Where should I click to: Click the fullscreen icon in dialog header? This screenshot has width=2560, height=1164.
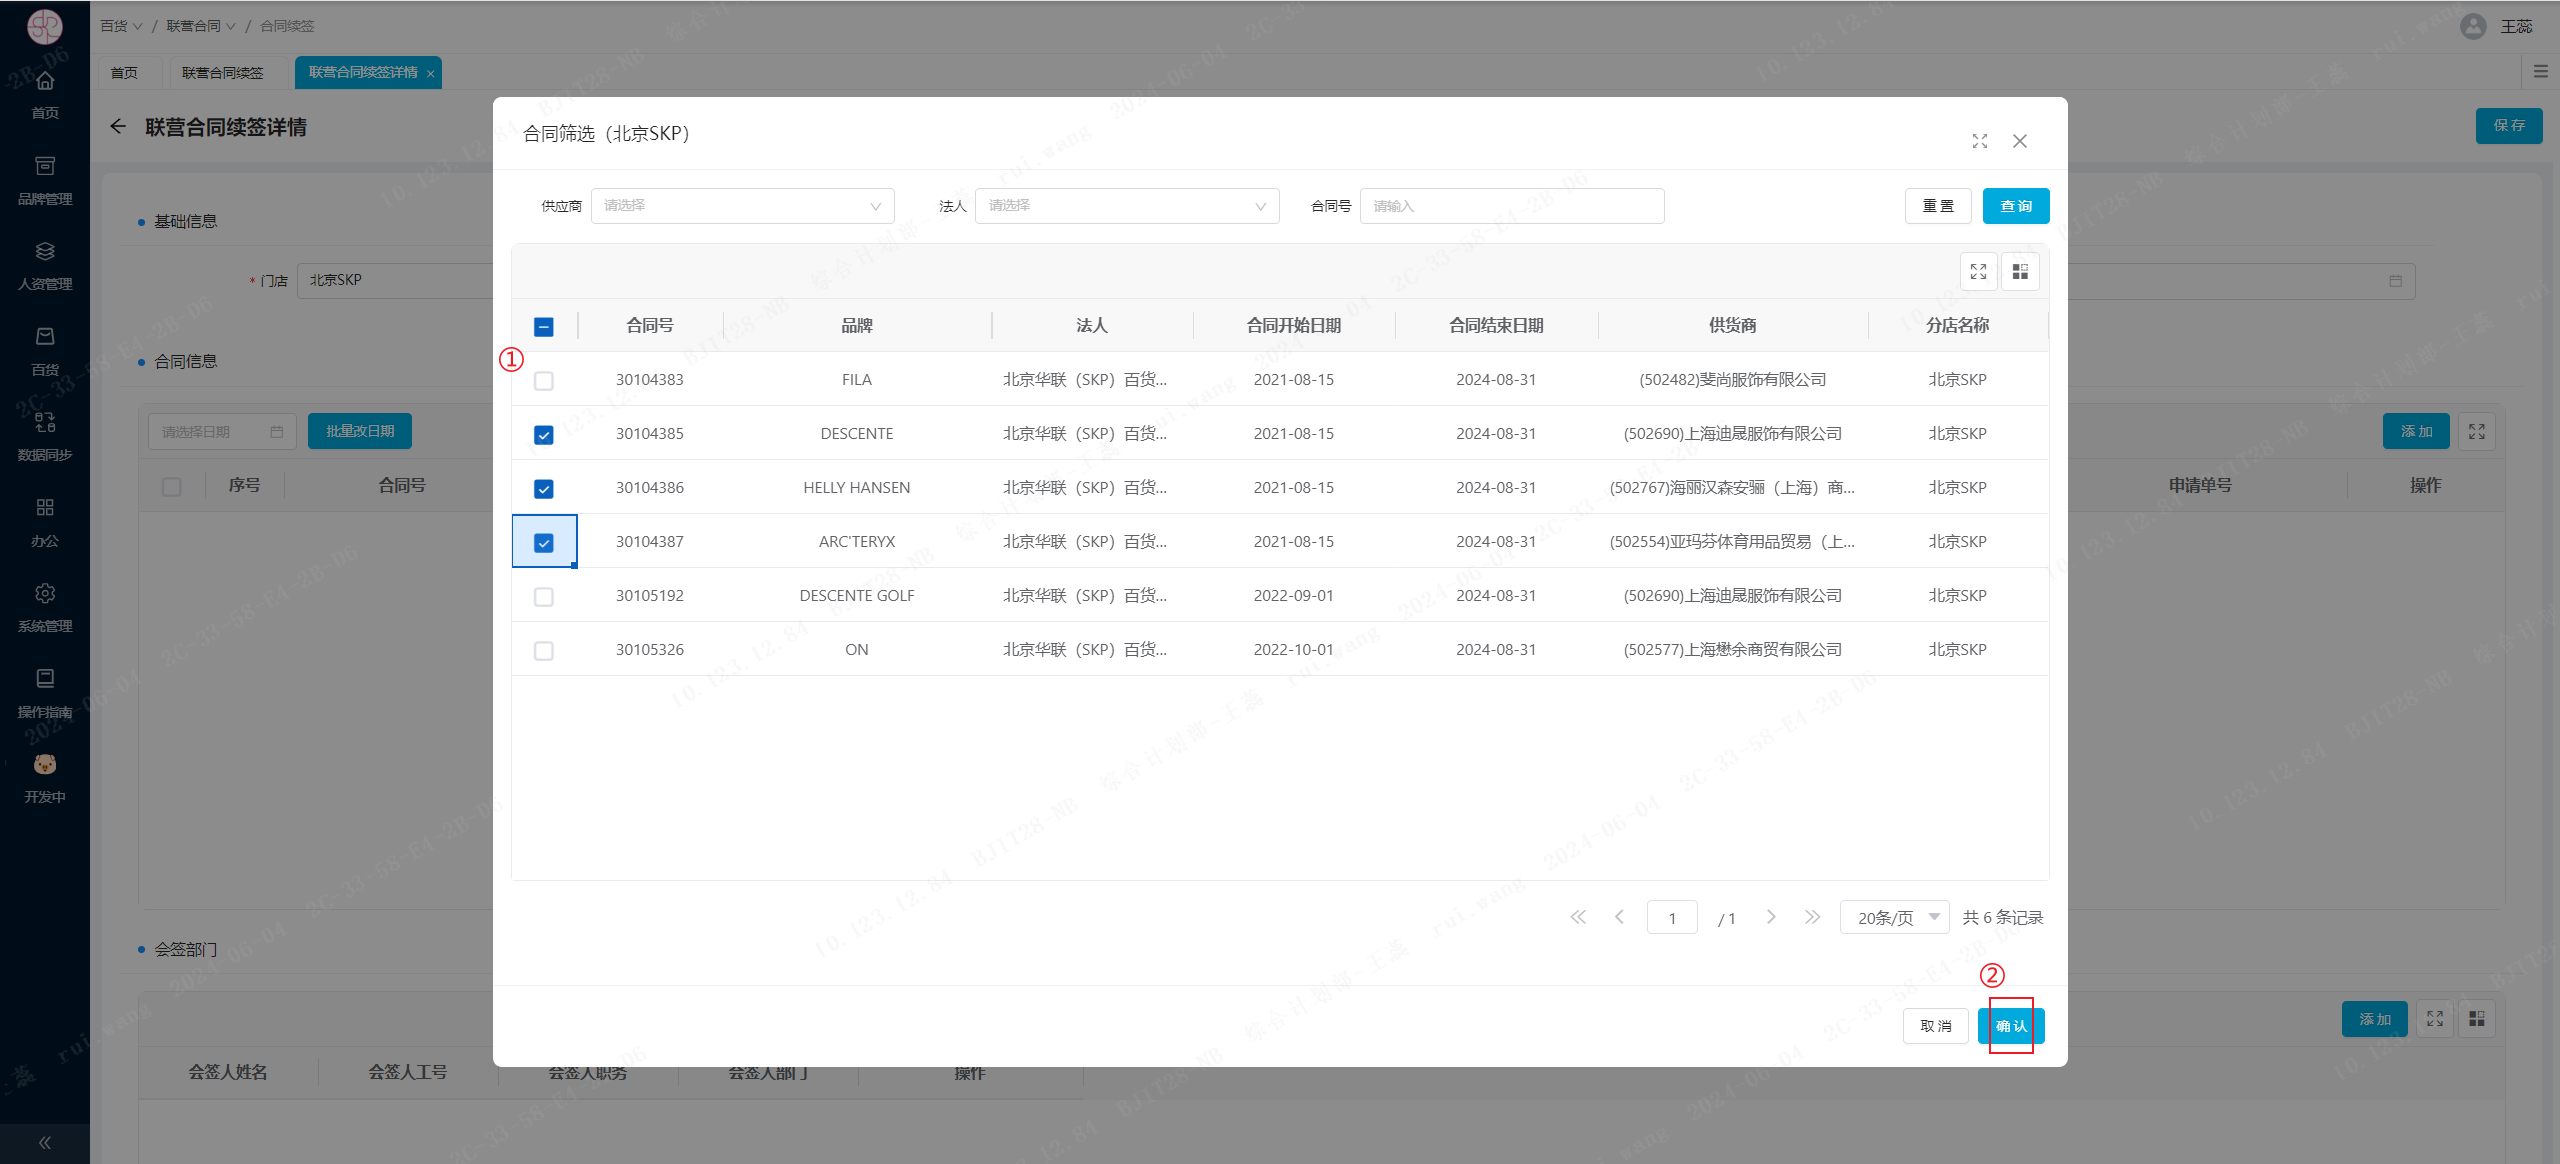click(1979, 141)
